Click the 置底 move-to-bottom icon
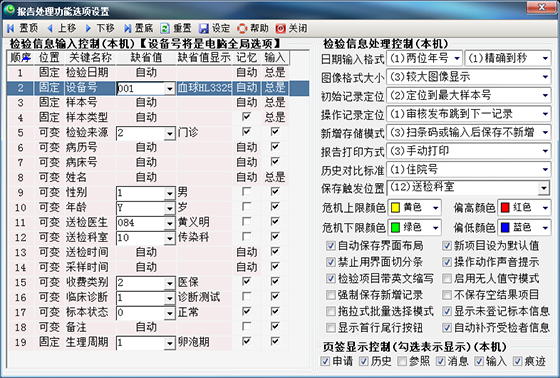Viewport: 560px width, 378px height. 128,28
